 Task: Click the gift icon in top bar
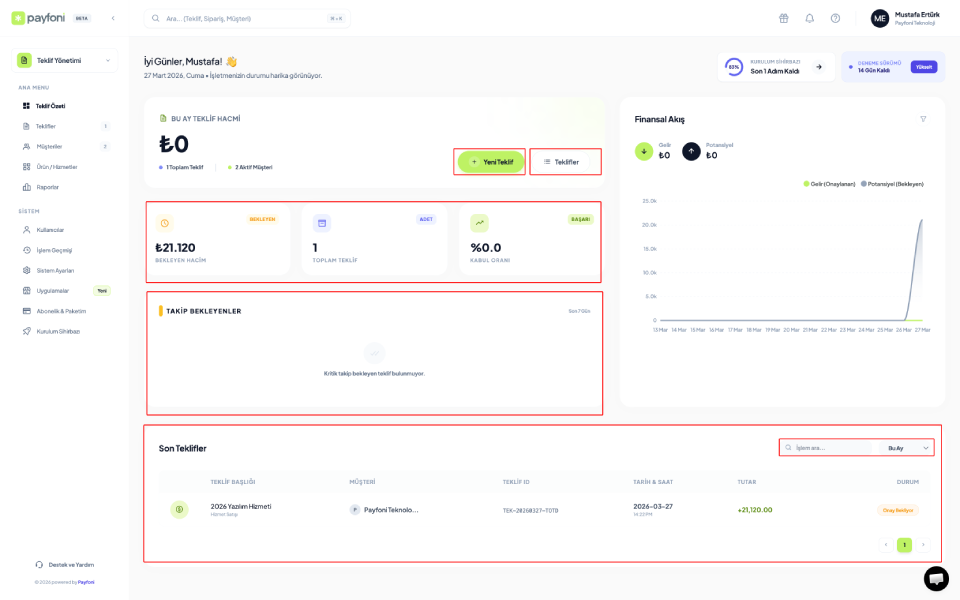(x=784, y=18)
